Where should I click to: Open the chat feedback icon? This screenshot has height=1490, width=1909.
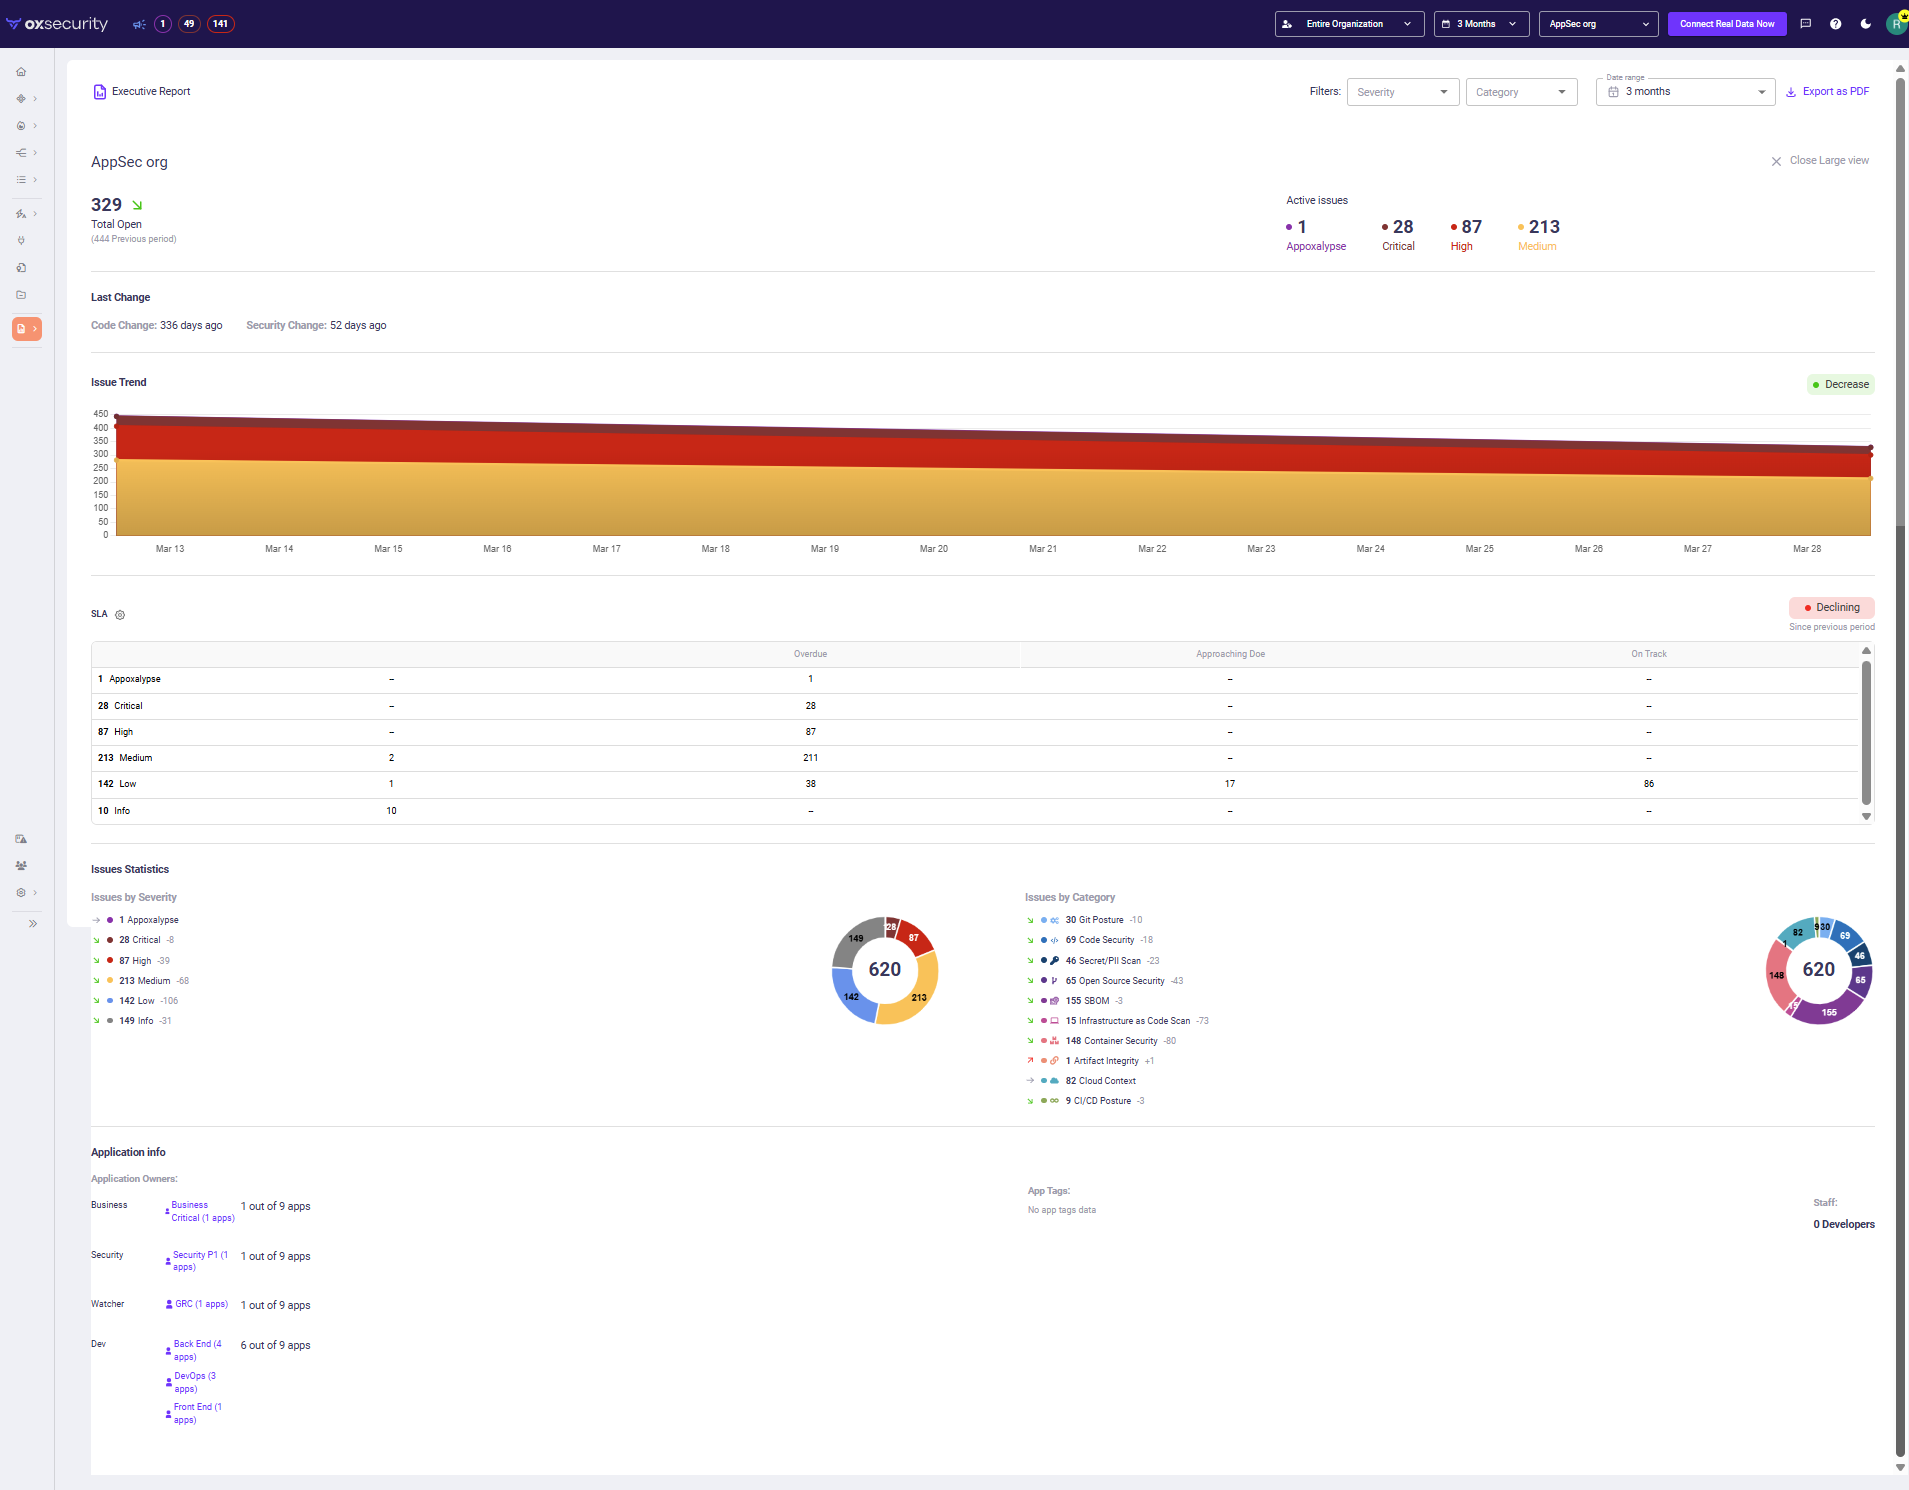pyautogui.click(x=1805, y=24)
